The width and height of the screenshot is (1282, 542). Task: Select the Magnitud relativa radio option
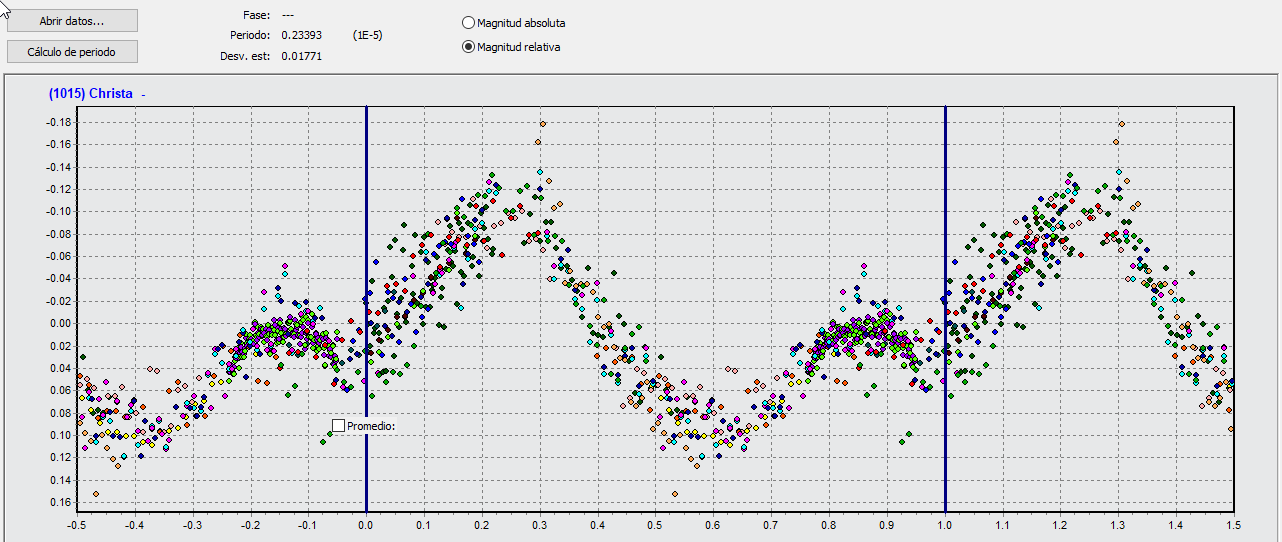click(469, 47)
